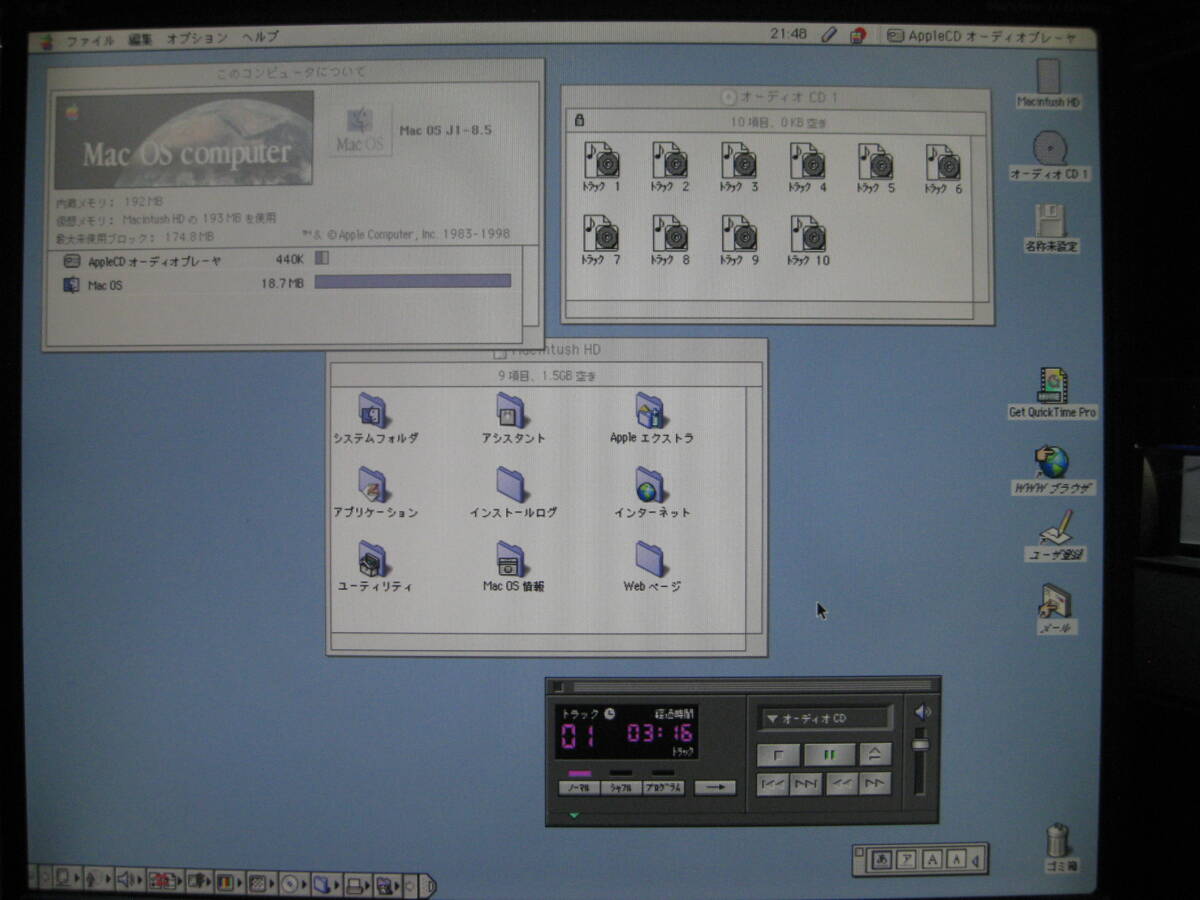Skip to next track in CD player
Image resolution: width=1200 pixels, height=900 pixels.
pos(806,784)
